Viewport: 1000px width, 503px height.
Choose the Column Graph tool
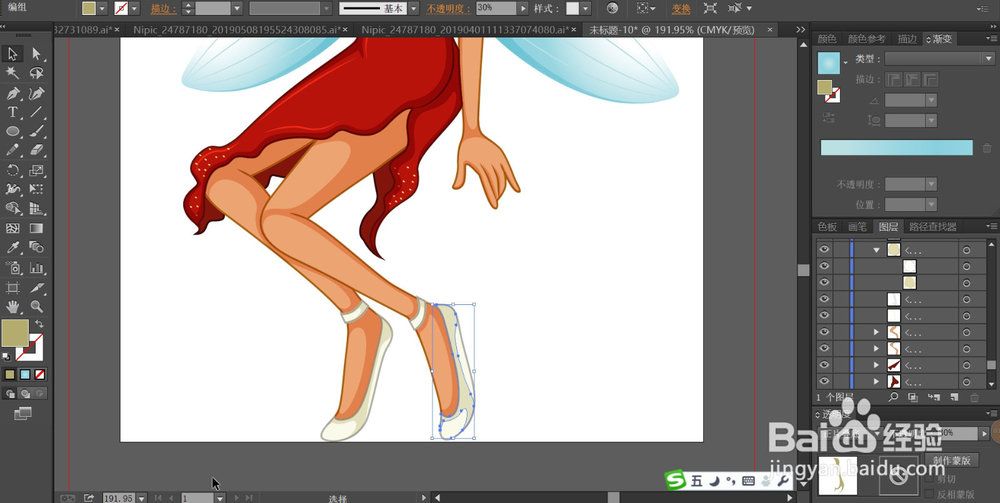click(x=36, y=268)
